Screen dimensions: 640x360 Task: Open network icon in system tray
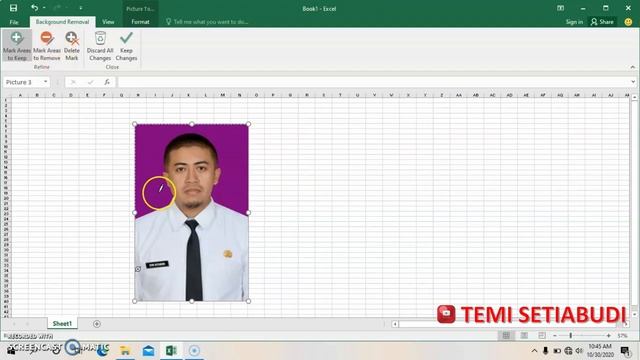568,351
